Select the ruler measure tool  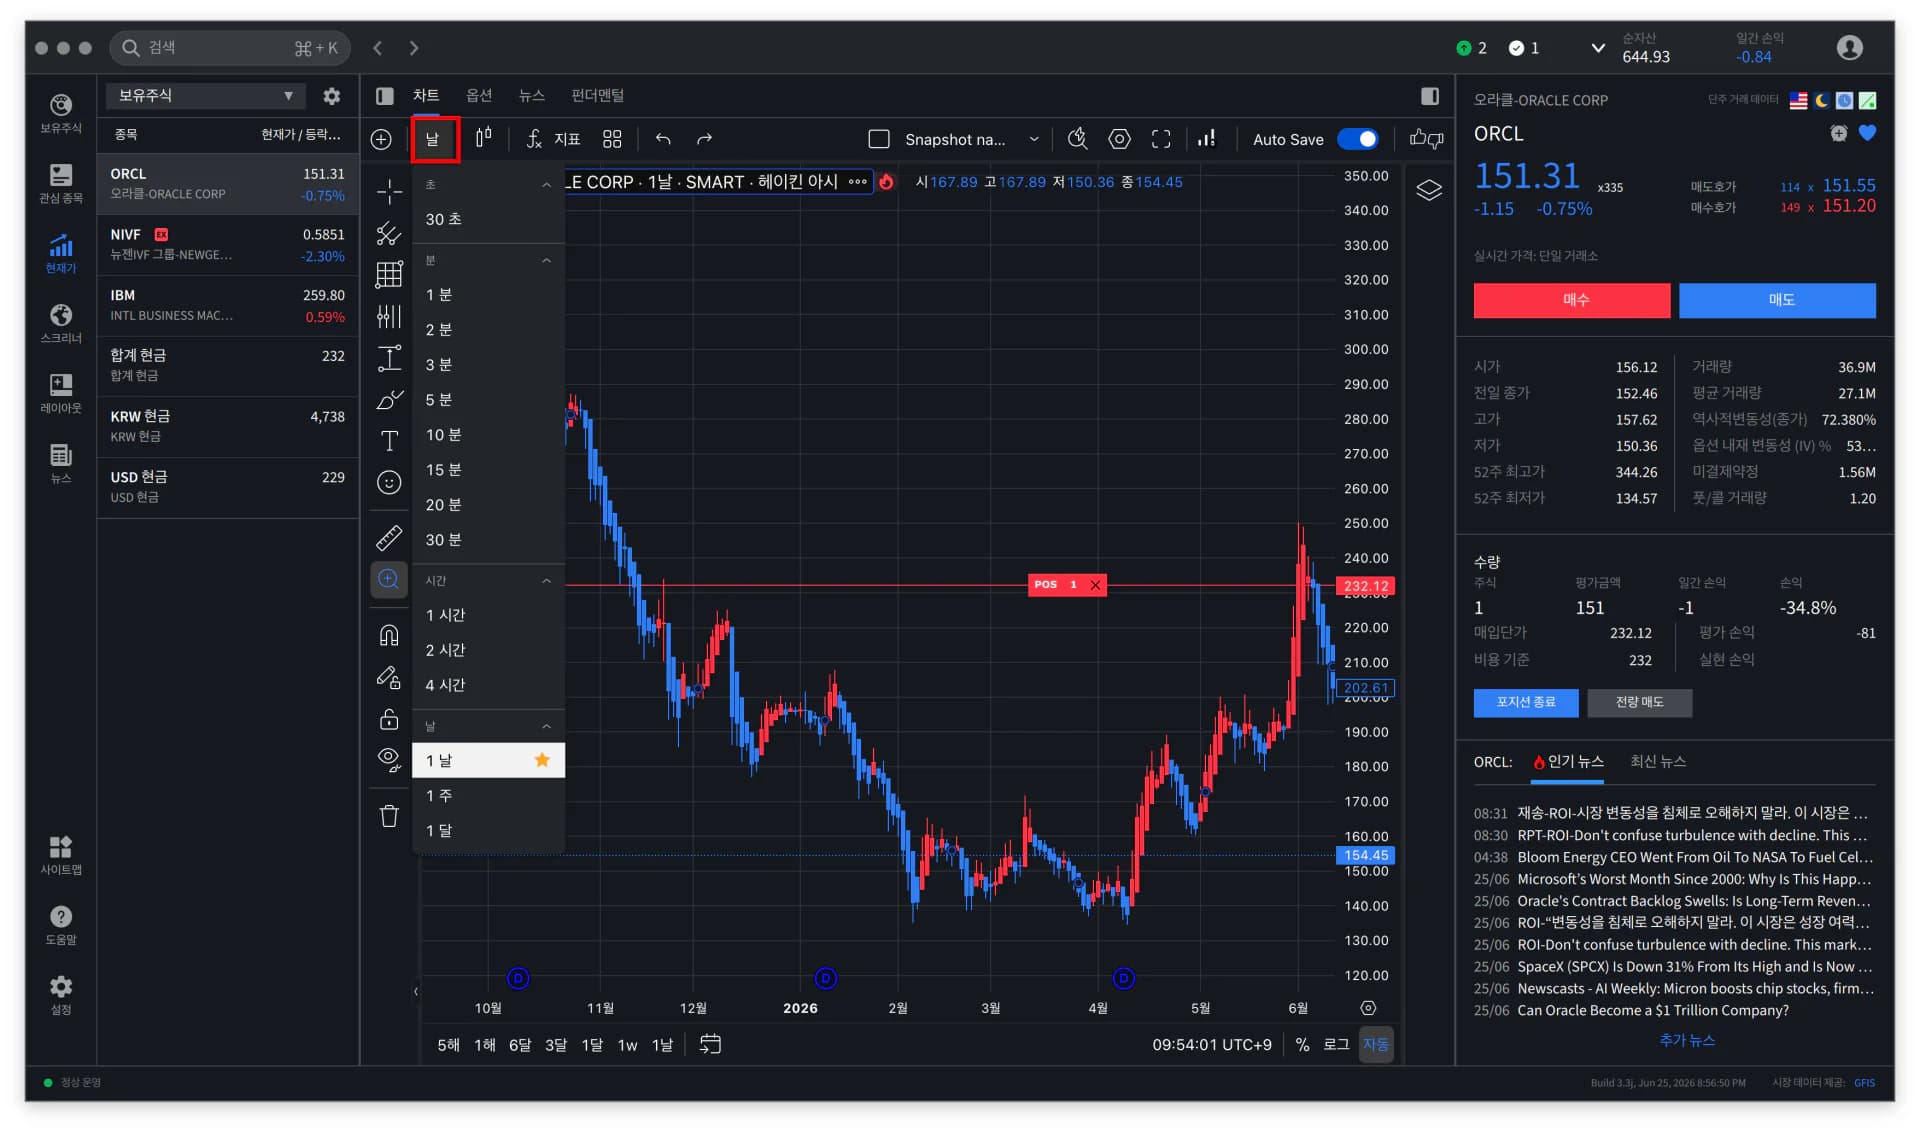(x=389, y=537)
